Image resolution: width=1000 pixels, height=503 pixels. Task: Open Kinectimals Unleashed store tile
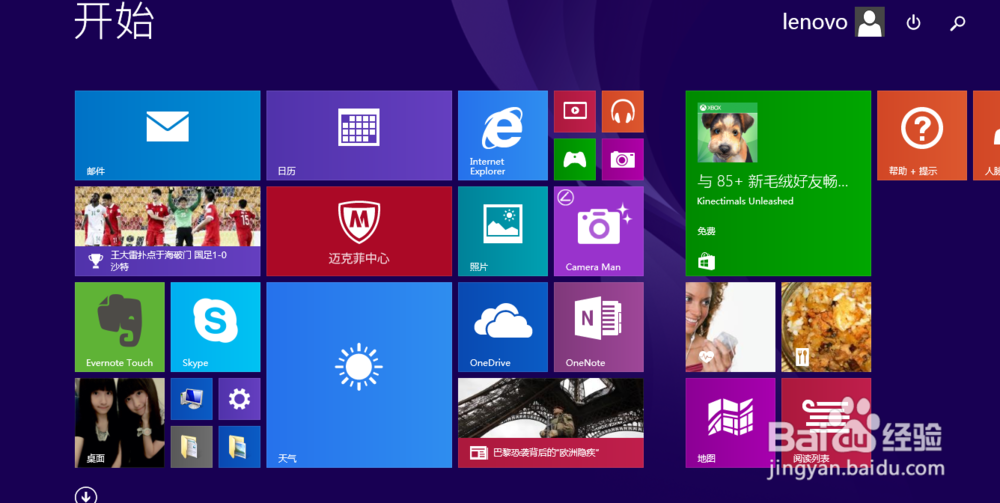[778, 183]
